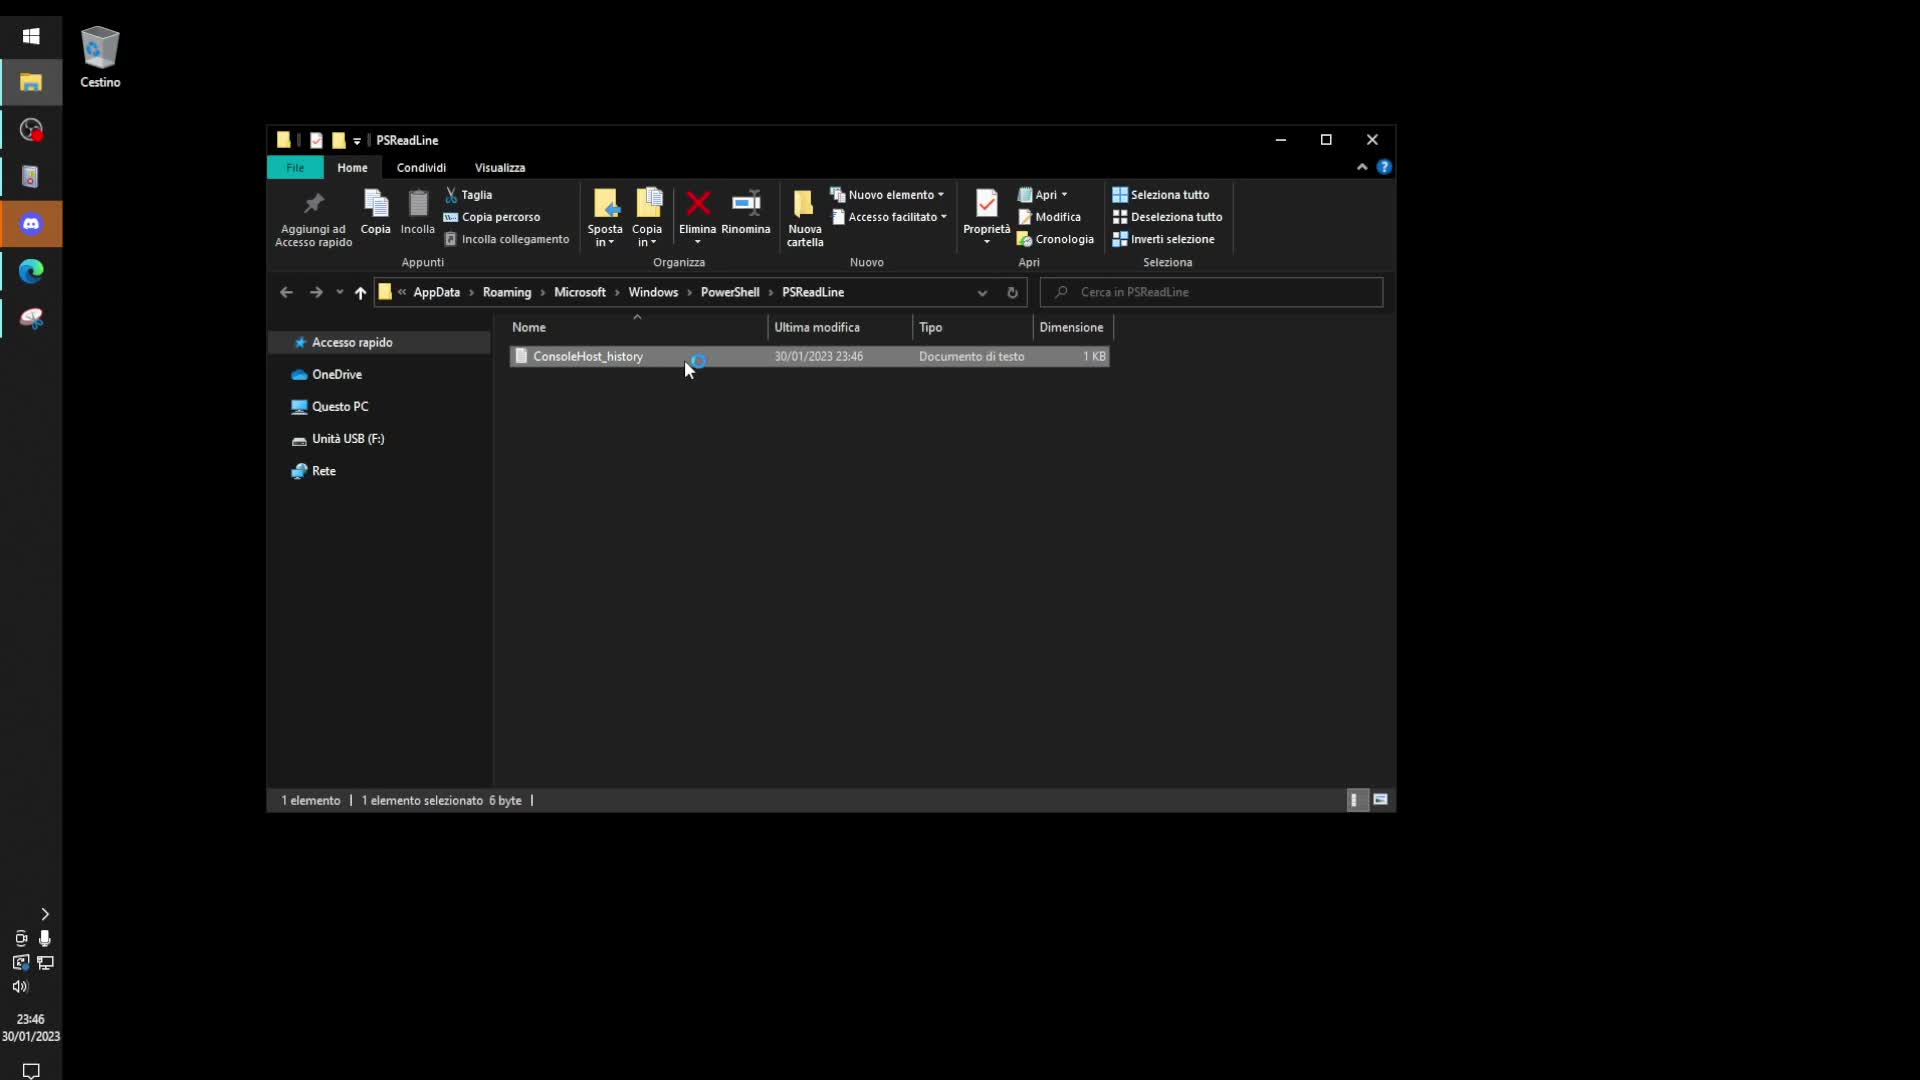Open the Condividi ribbon tab

point(421,167)
